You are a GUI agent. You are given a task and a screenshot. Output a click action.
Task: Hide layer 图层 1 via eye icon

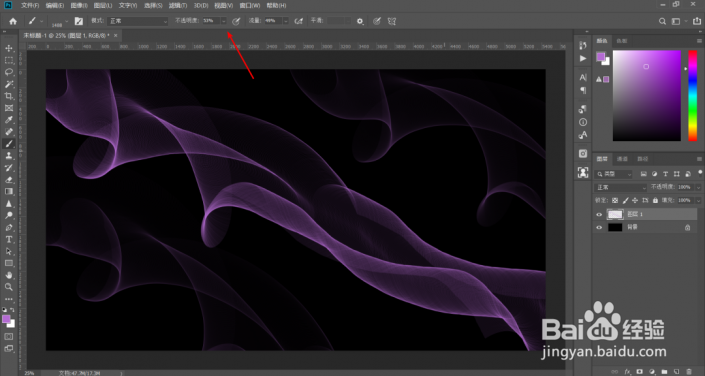coord(599,215)
